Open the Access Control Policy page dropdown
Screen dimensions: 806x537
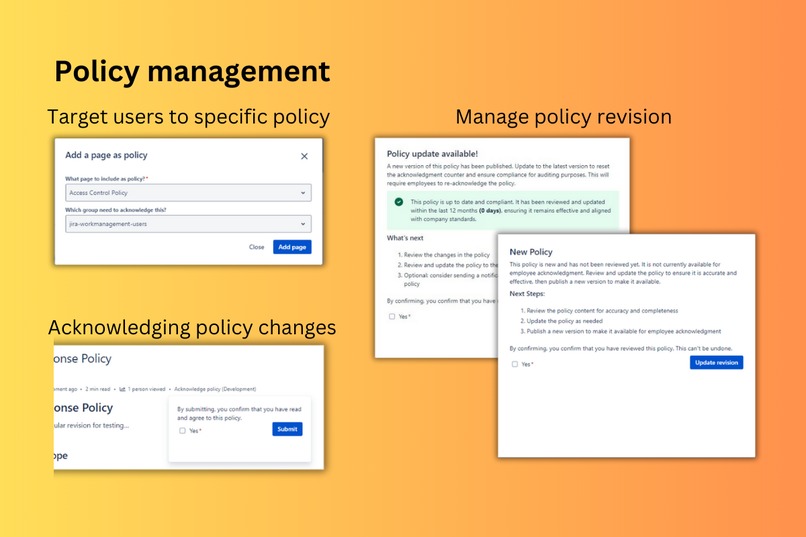point(188,193)
